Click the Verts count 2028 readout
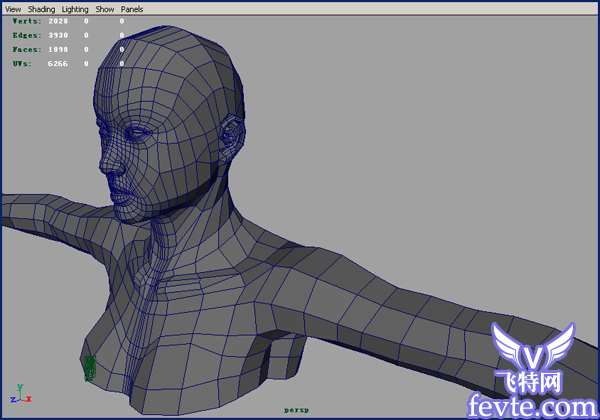The width and height of the screenshot is (600, 420). coord(58,21)
